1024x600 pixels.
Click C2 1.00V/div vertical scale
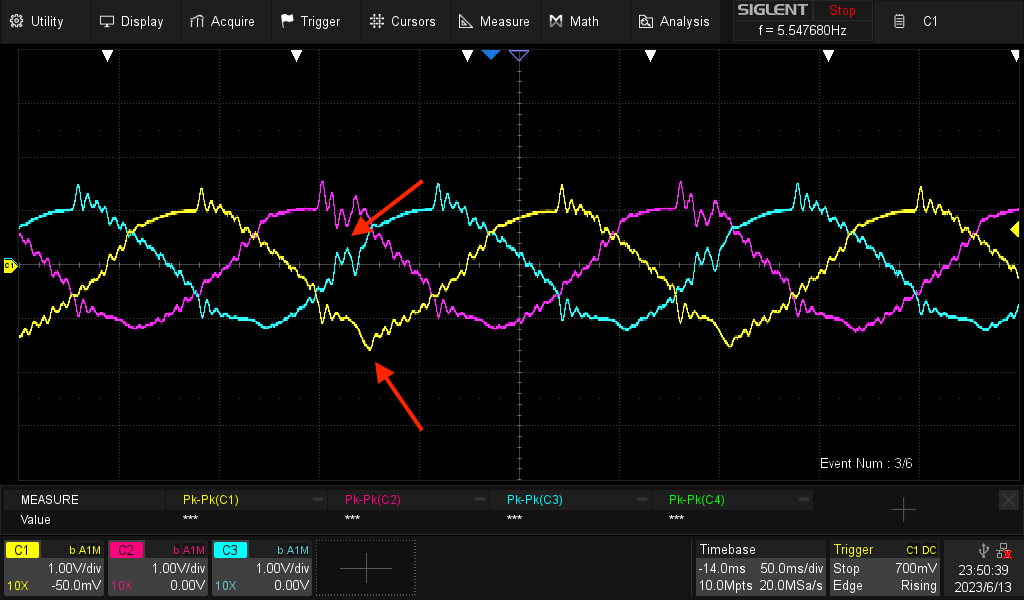[x=178, y=568]
